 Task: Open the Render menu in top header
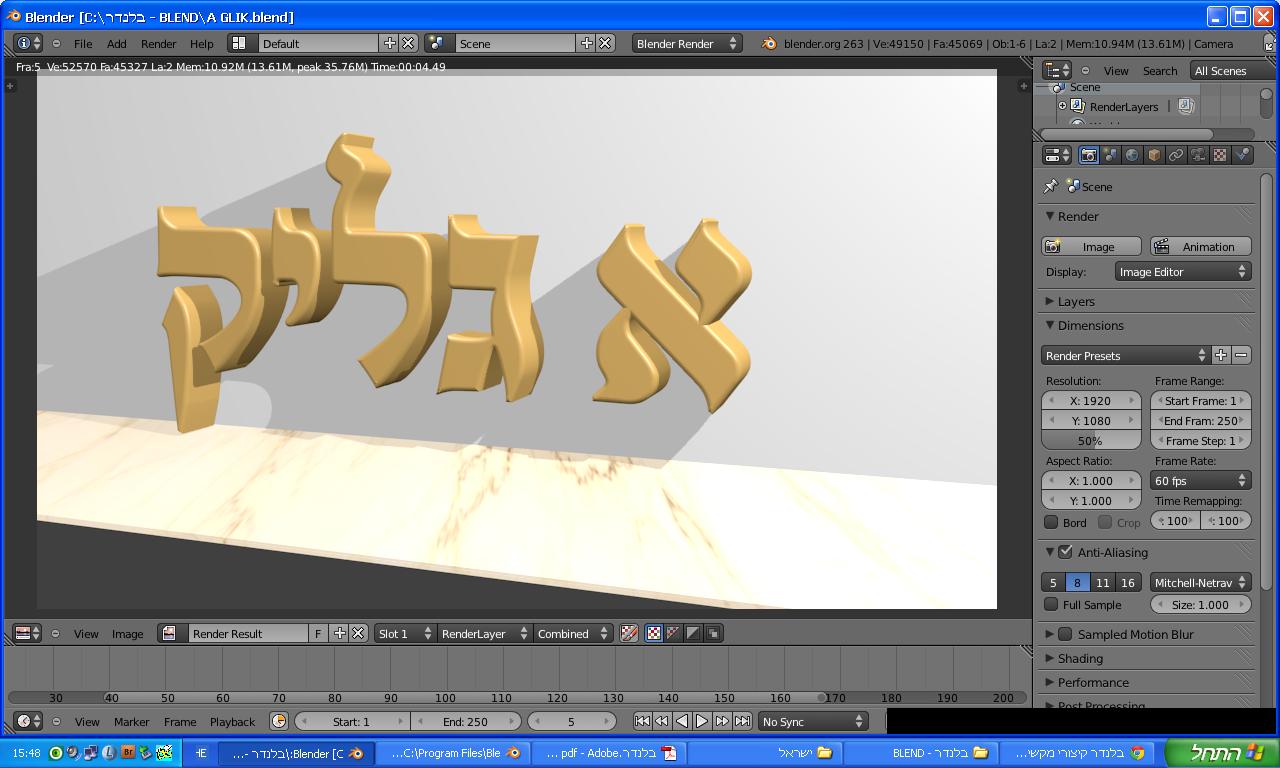coord(158,43)
